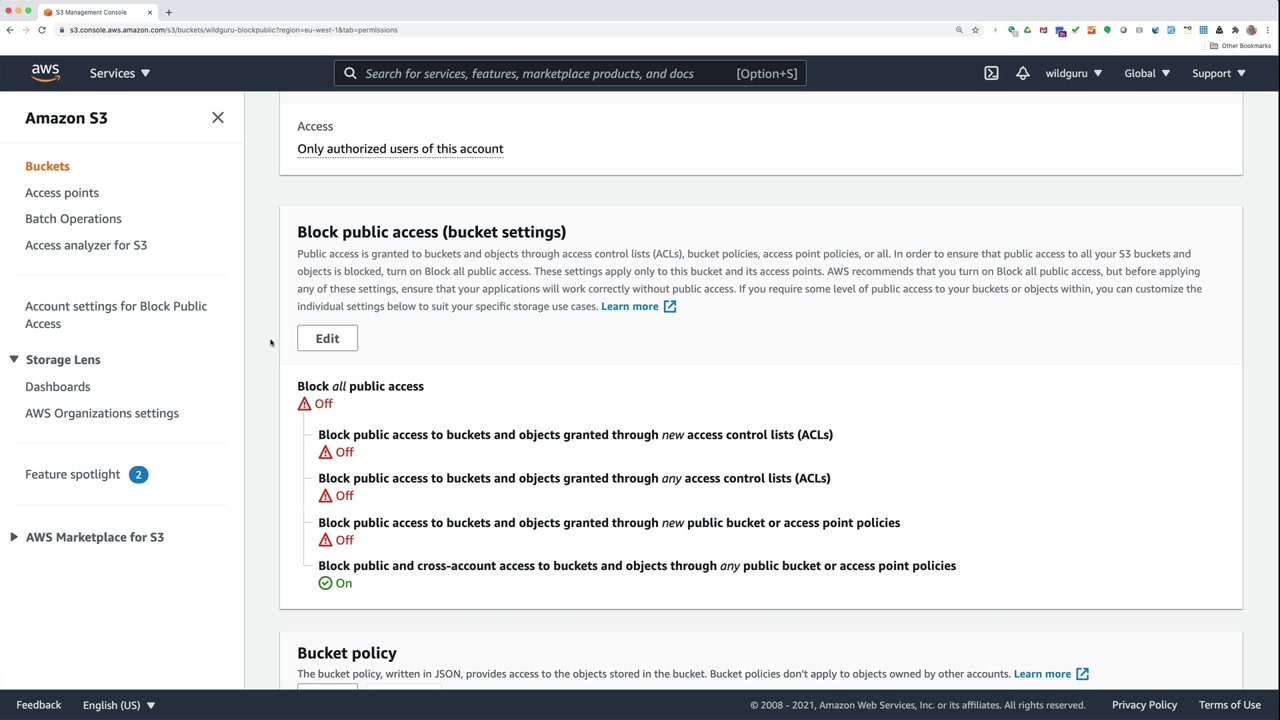Click the AWS services search field
This screenshot has height=720, width=1280.
click(570, 73)
